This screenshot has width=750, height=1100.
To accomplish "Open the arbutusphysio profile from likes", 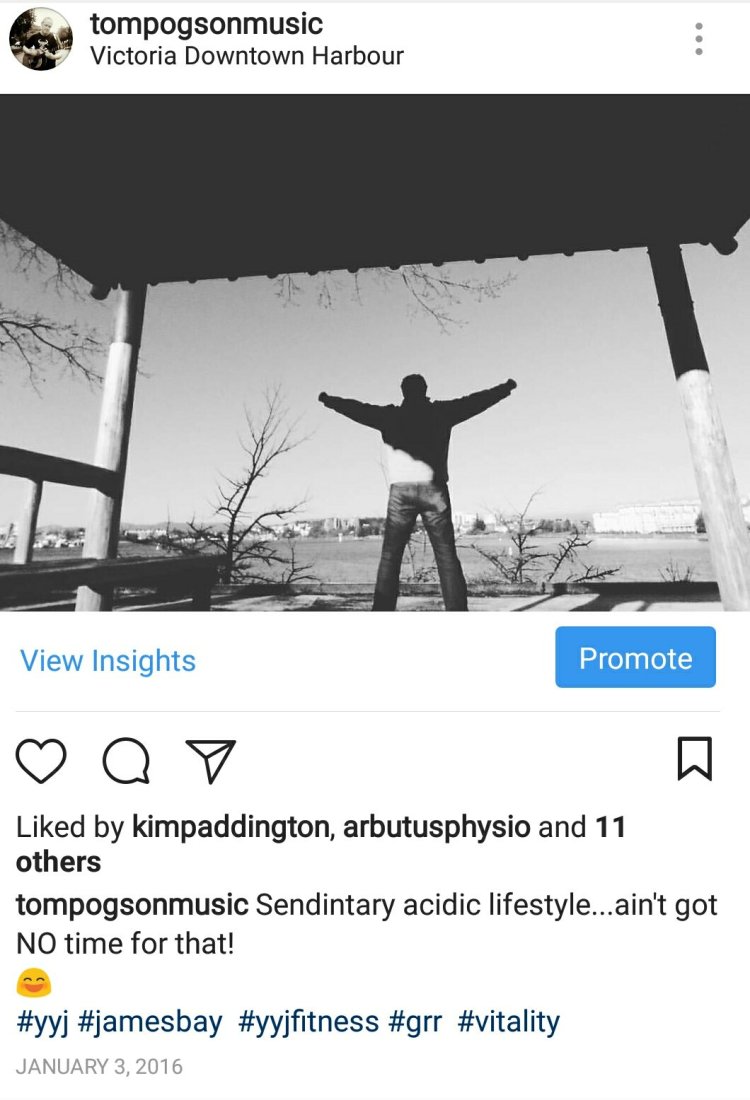I will (x=436, y=828).
